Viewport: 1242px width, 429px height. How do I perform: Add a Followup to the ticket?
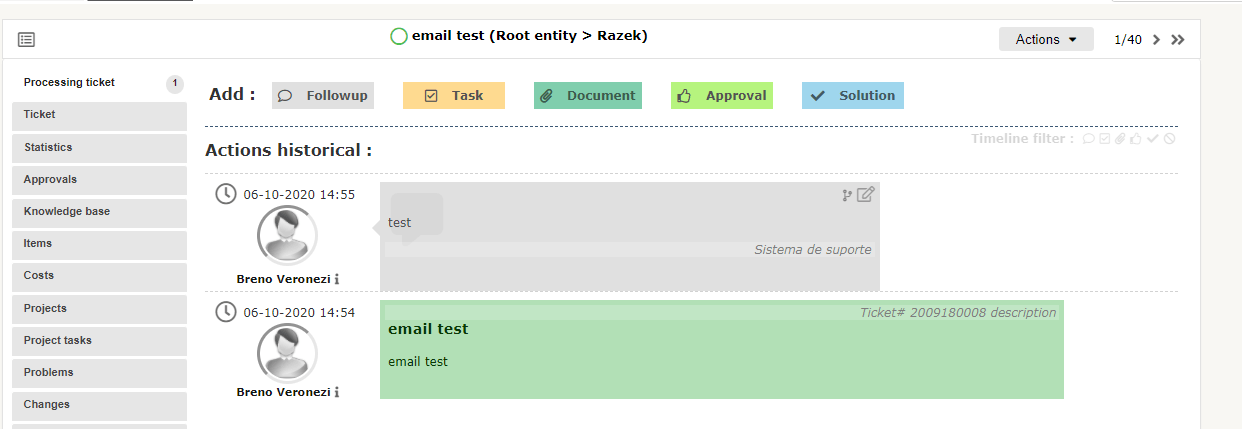[x=323, y=96]
